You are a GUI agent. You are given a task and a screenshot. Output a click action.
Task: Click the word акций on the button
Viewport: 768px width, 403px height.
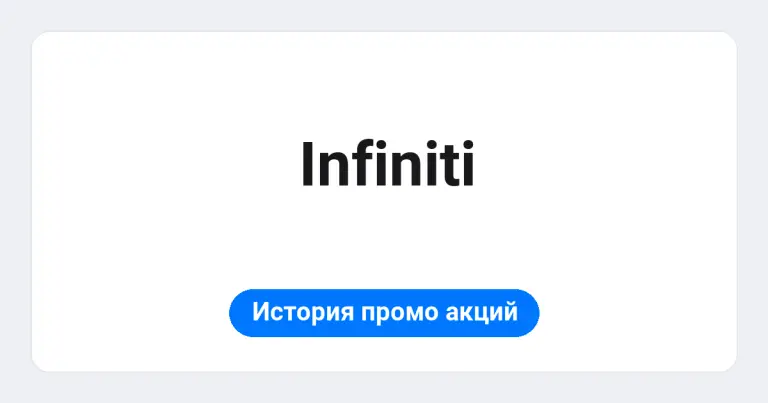(481, 311)
